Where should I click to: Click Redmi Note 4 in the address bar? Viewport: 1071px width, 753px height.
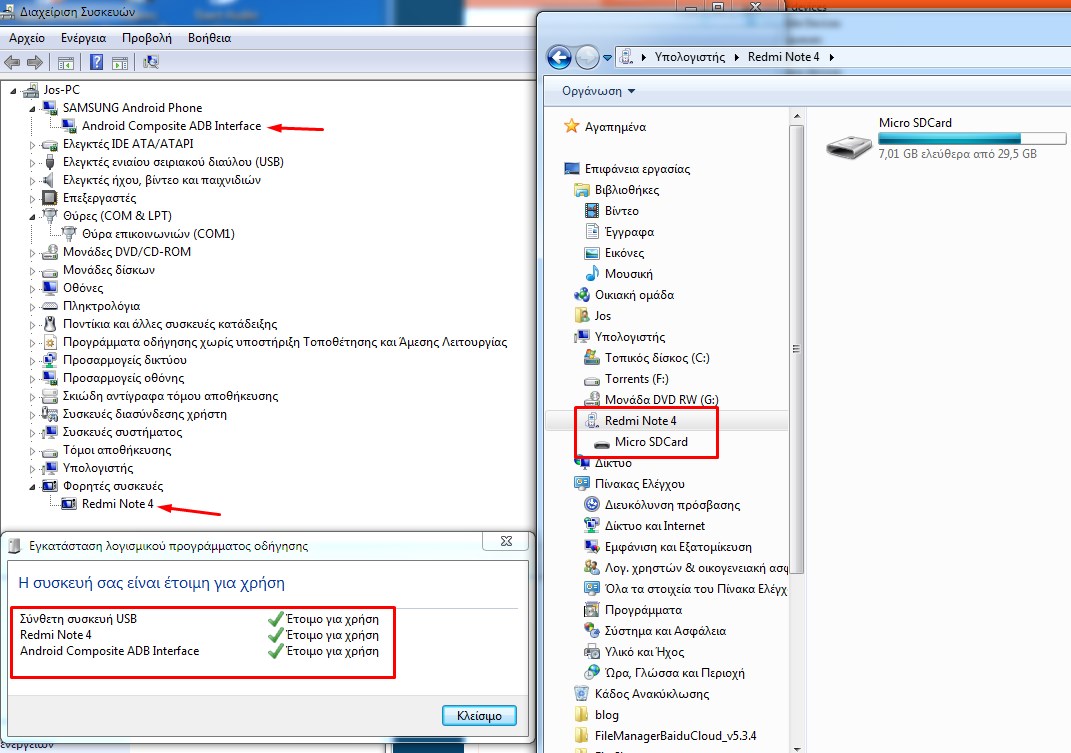(783, 57)
